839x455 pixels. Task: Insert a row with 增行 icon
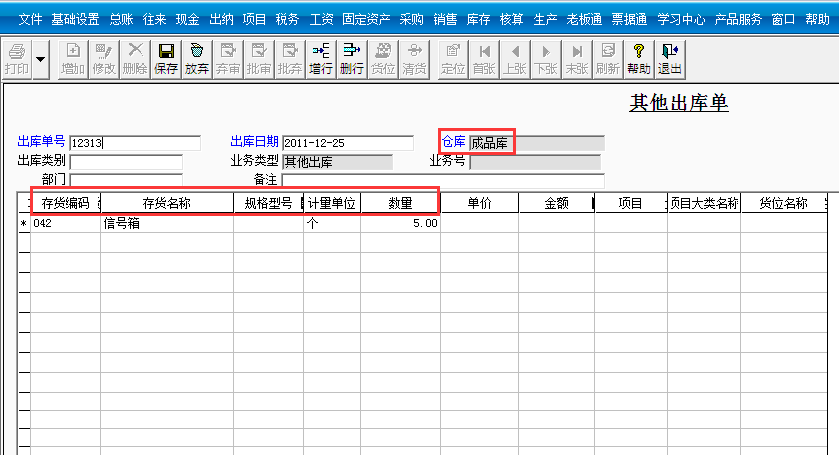click(321, 58)
